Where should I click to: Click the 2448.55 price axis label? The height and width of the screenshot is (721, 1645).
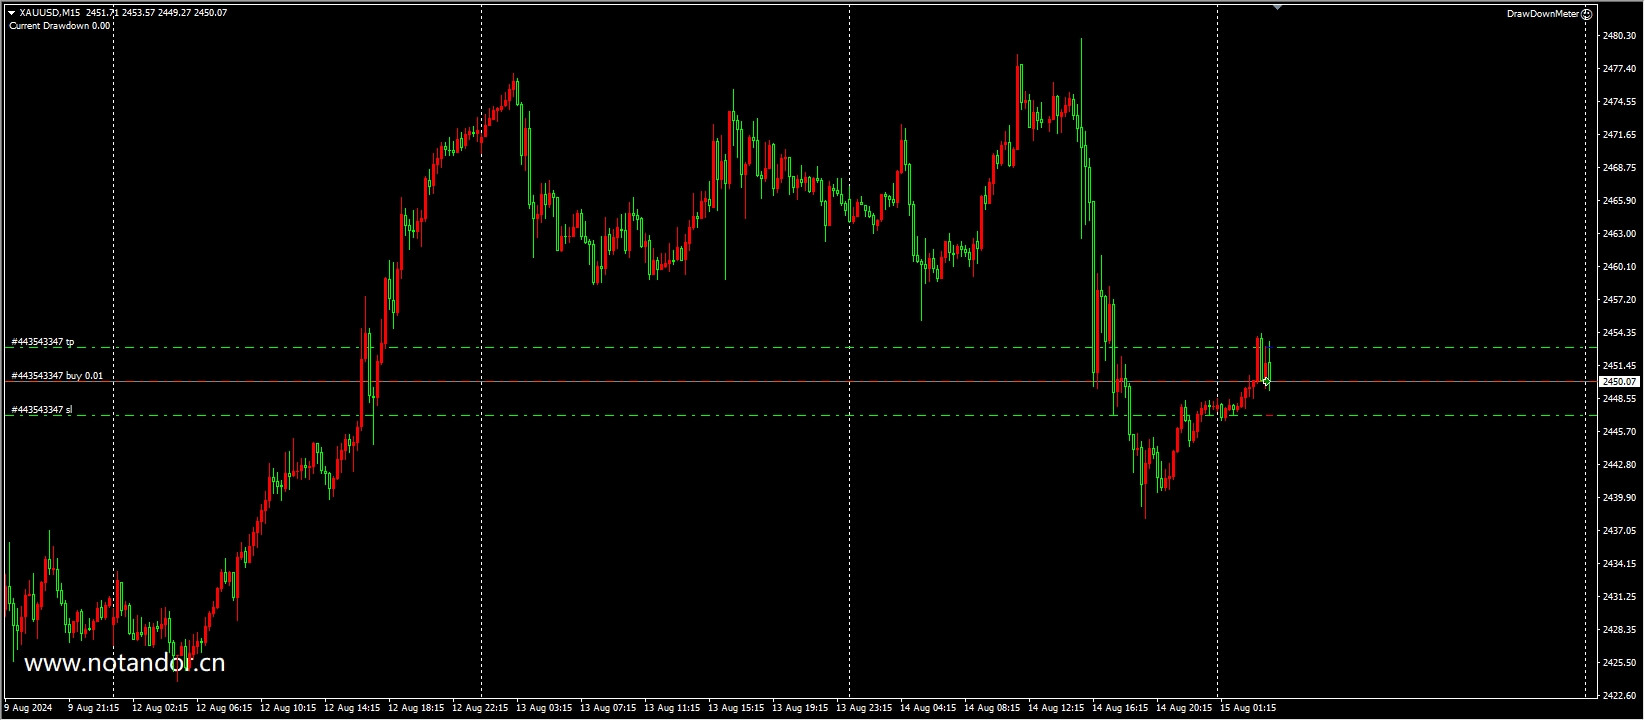tap(1619, 399)
